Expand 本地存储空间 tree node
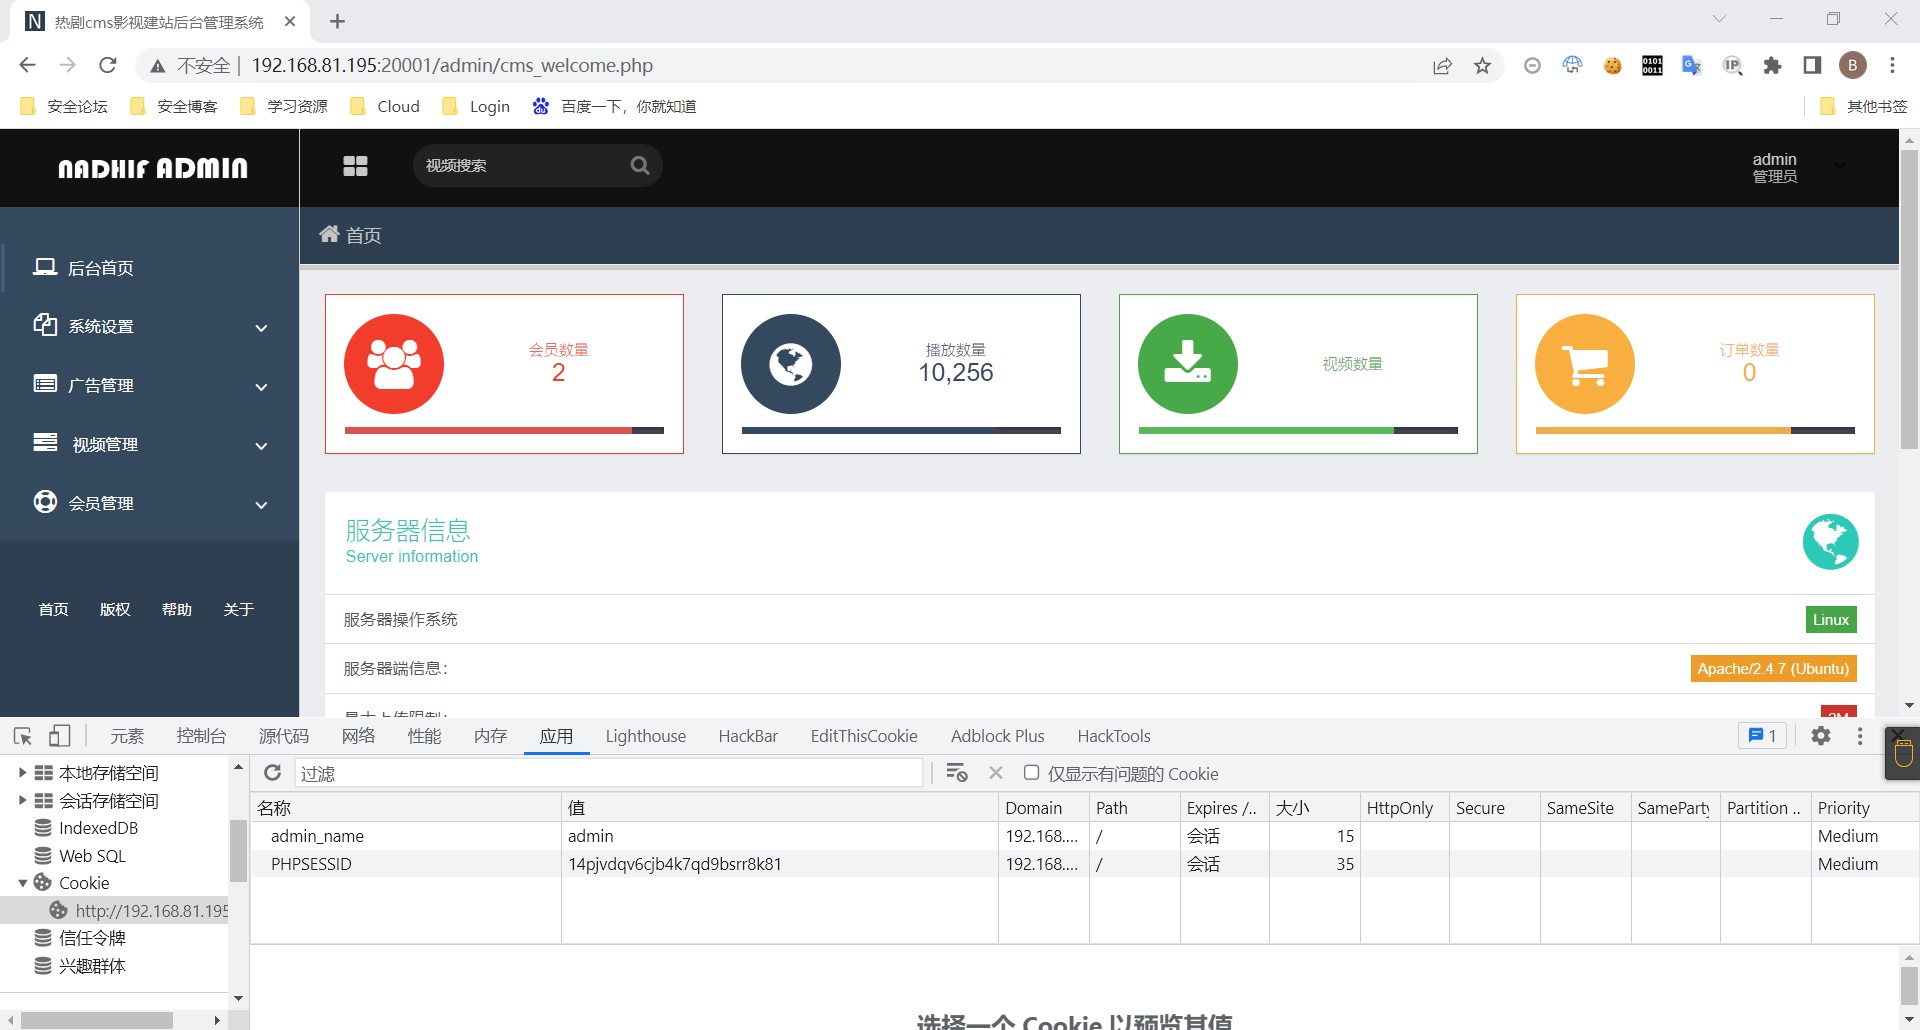 (x=22, y=772)
